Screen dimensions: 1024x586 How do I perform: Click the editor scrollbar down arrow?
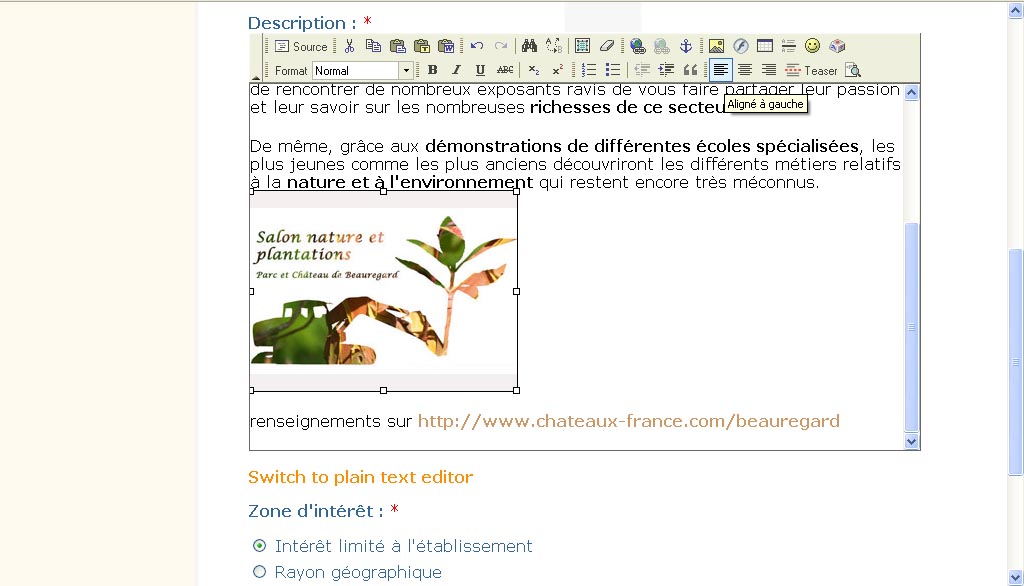coord(912,442)
